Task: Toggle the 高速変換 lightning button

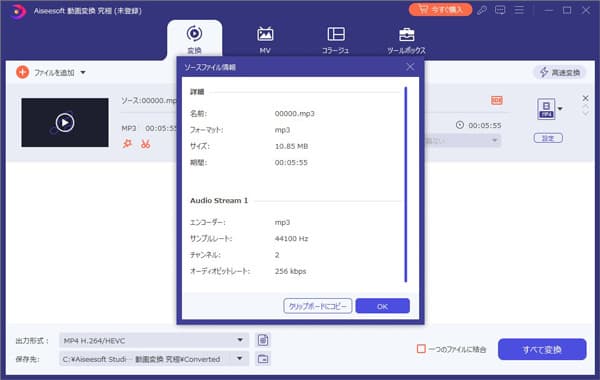Action: point(559,72)
